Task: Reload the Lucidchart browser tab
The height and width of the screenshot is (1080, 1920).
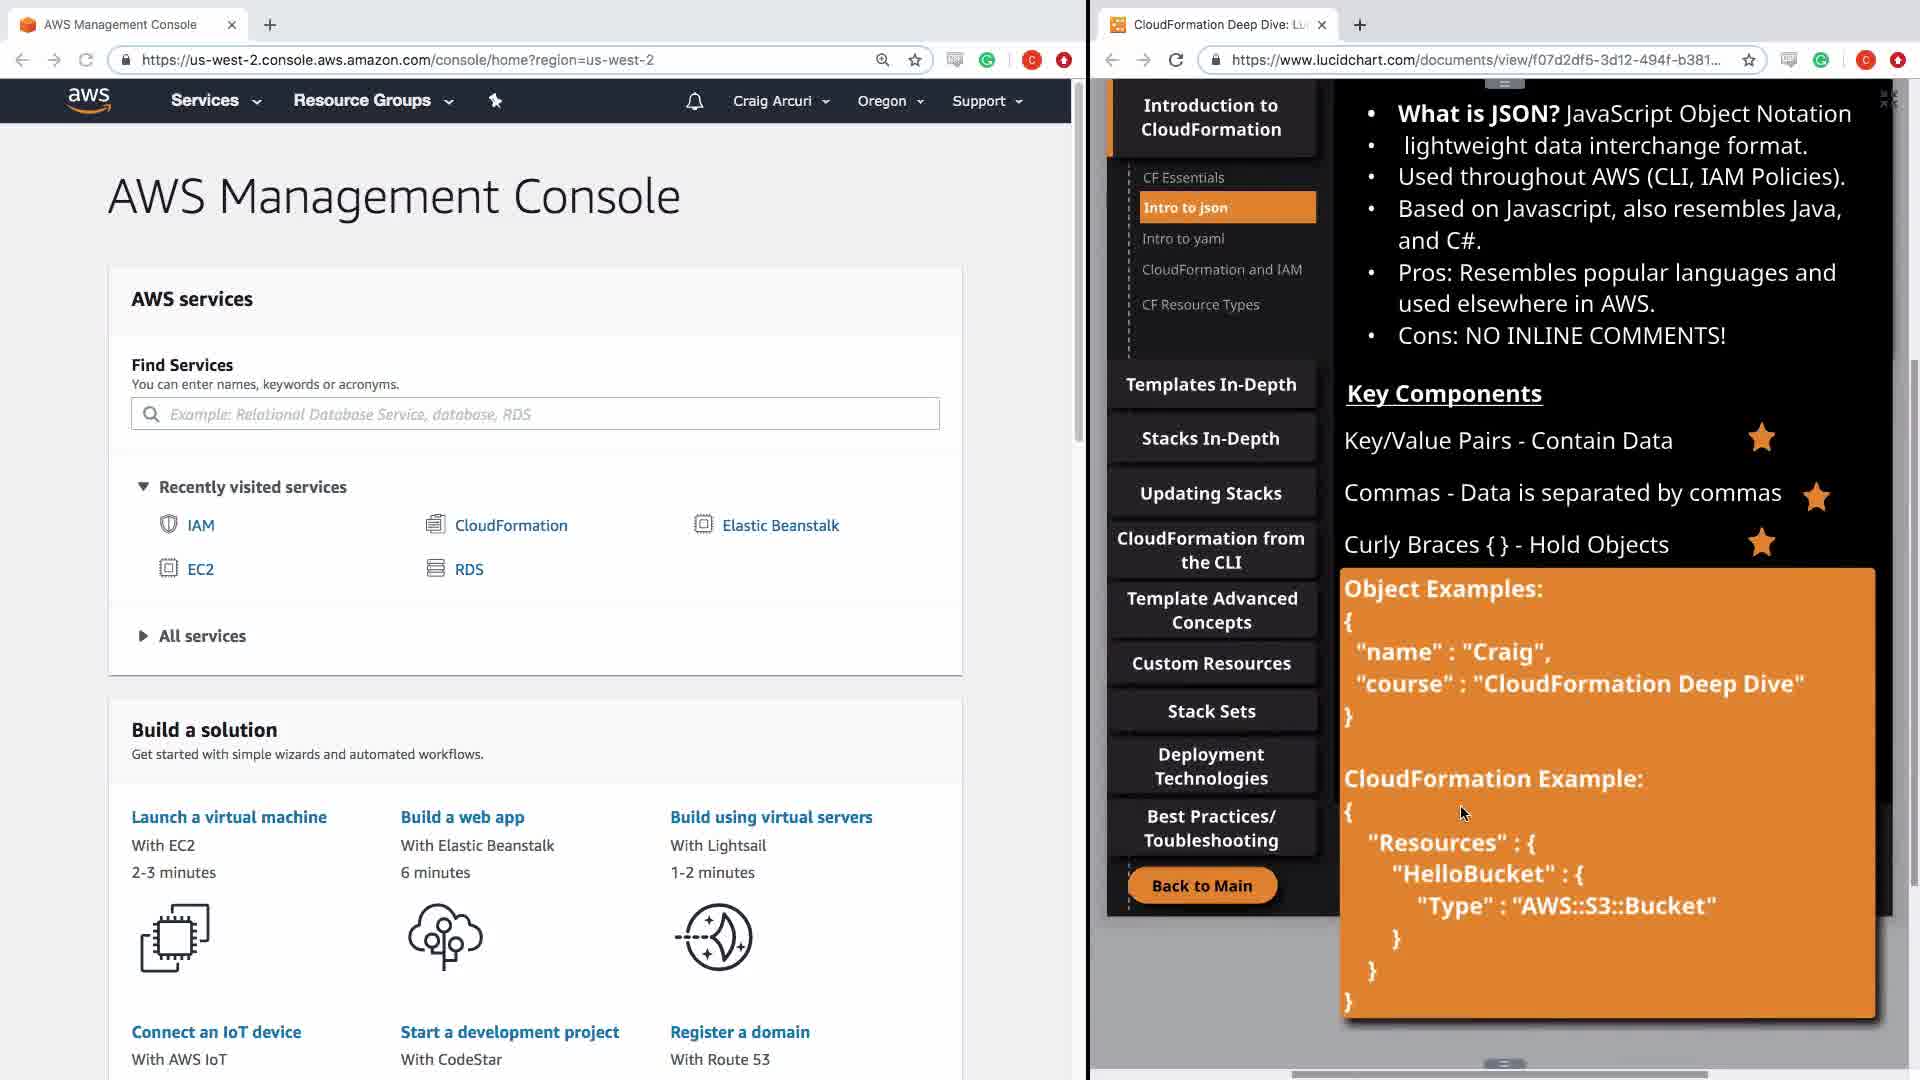Action: (1176, 60)
